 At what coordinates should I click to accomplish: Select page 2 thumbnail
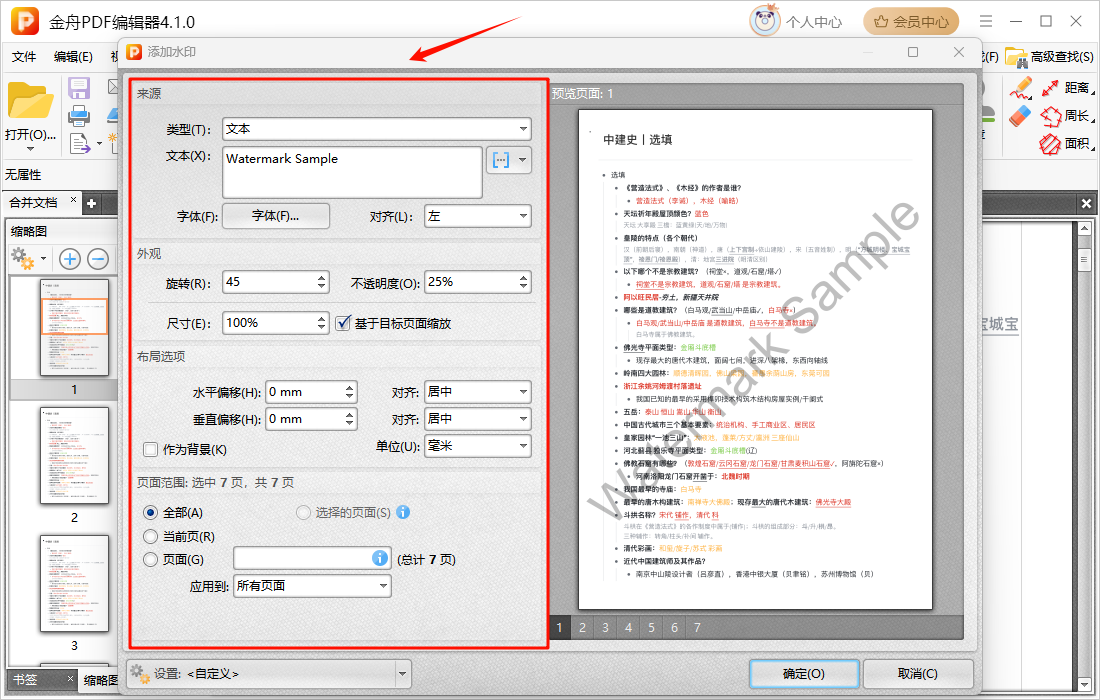(74, 455)
